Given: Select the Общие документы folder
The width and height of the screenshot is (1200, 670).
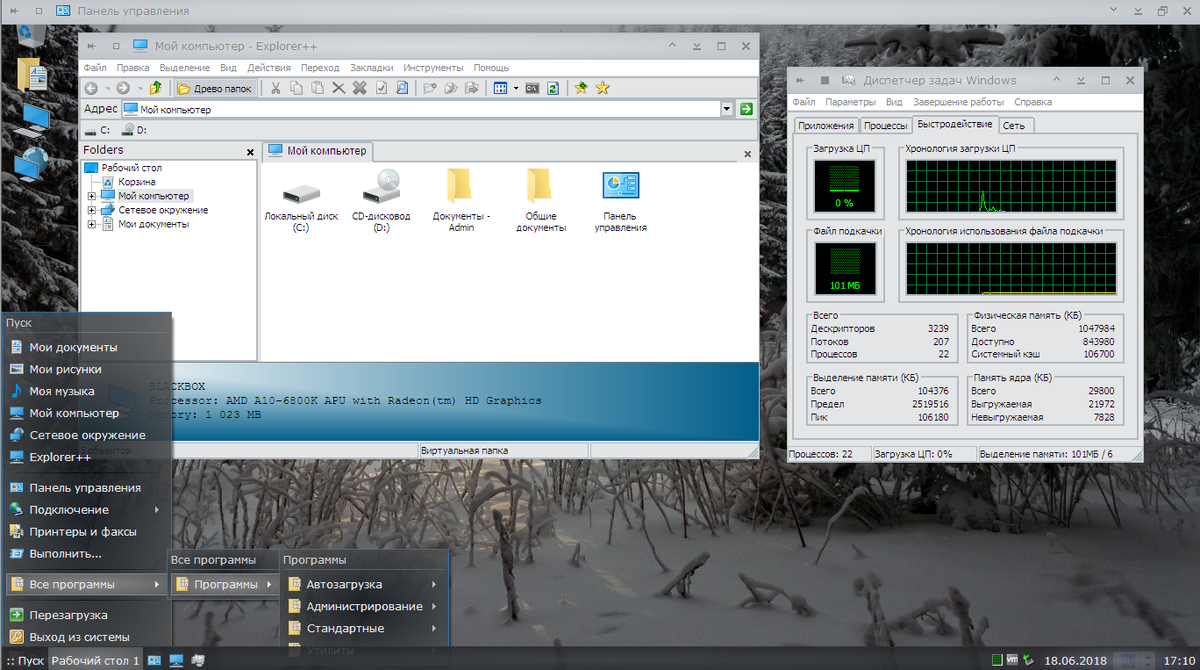Looking at the screenshot, I should coord(541,200).
